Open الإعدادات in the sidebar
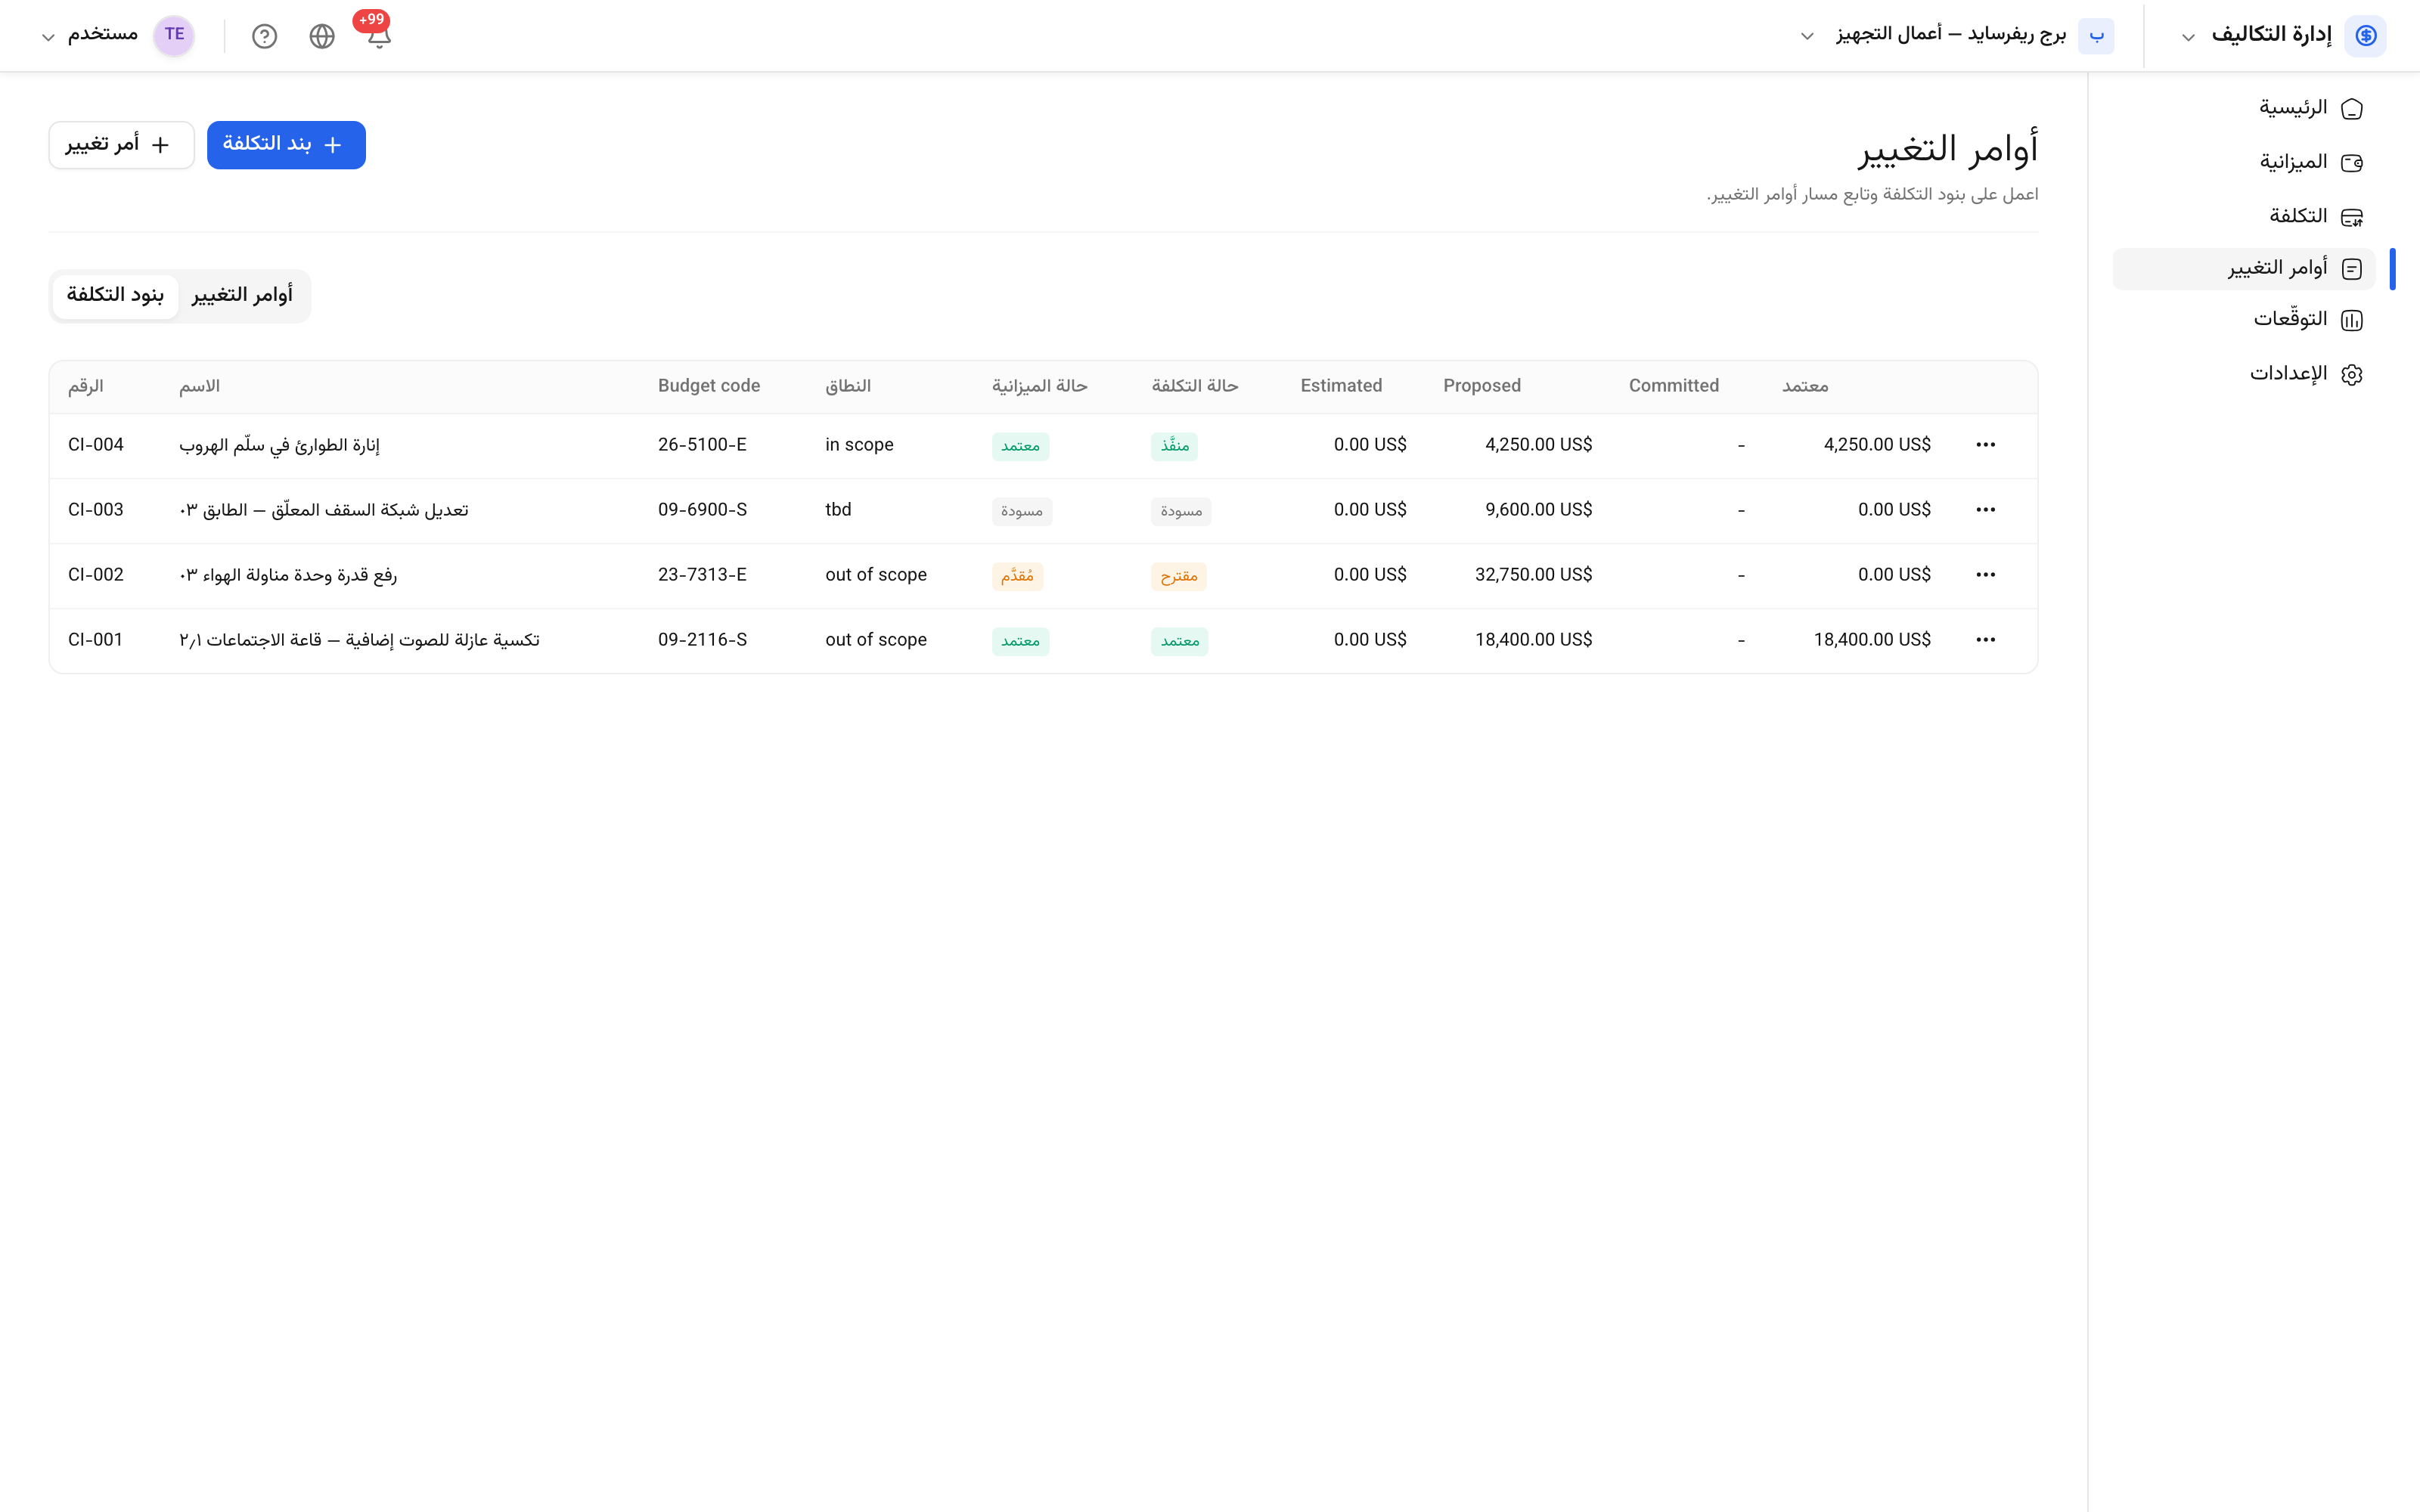Screen dimensions: 2420x1512 coord(2243,374)
